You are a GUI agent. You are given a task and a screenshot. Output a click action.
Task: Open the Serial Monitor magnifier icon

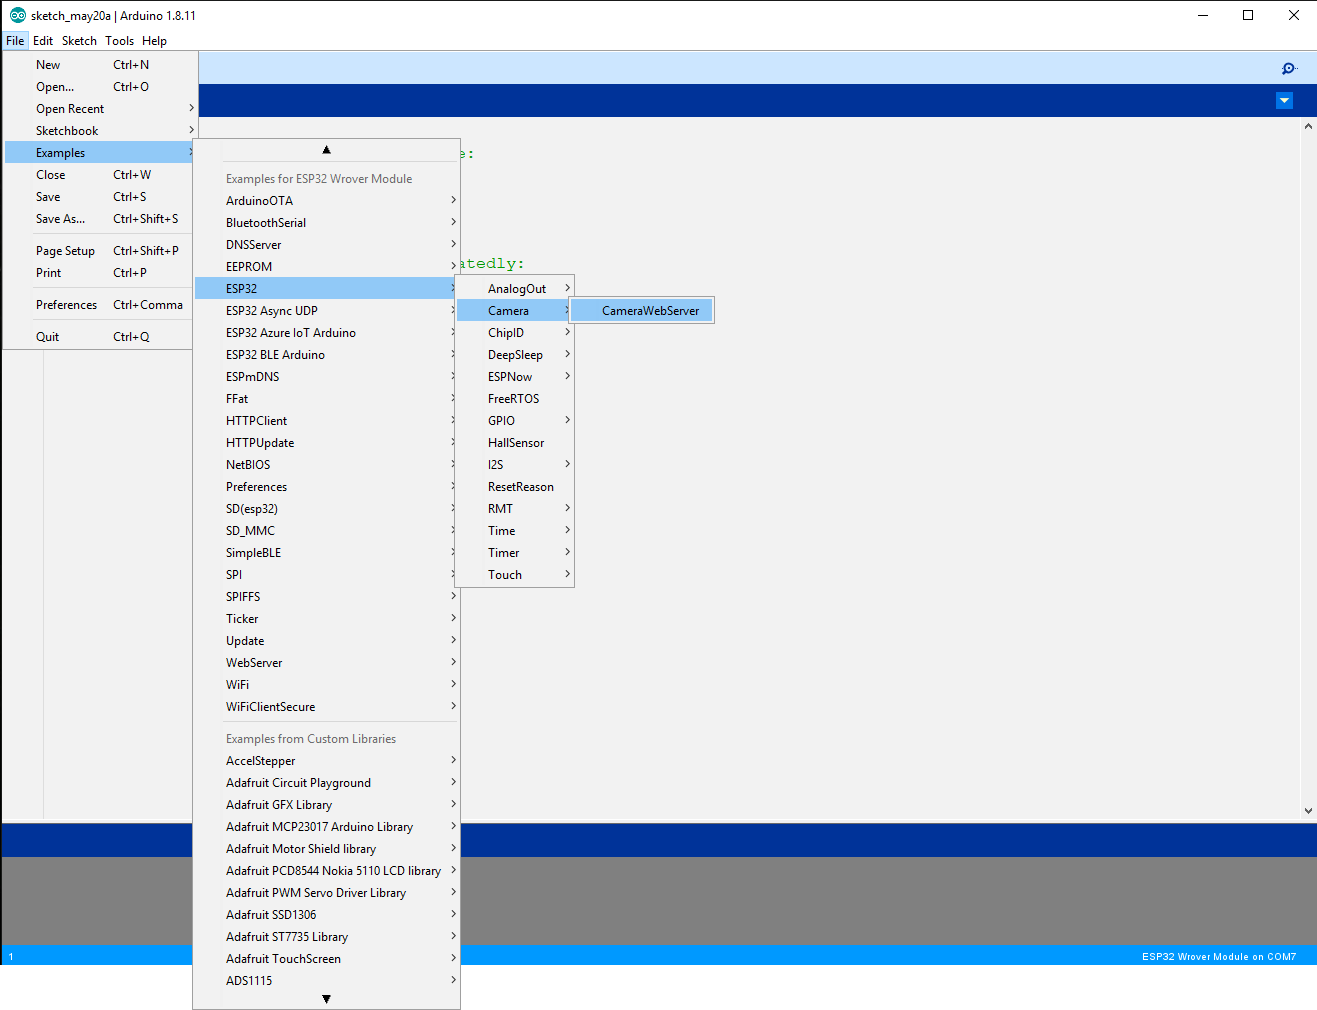point(1289,68)
